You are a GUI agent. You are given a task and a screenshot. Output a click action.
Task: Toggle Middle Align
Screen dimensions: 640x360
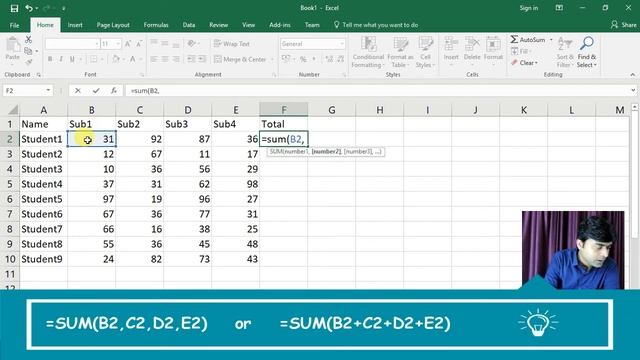click(165, 43)
